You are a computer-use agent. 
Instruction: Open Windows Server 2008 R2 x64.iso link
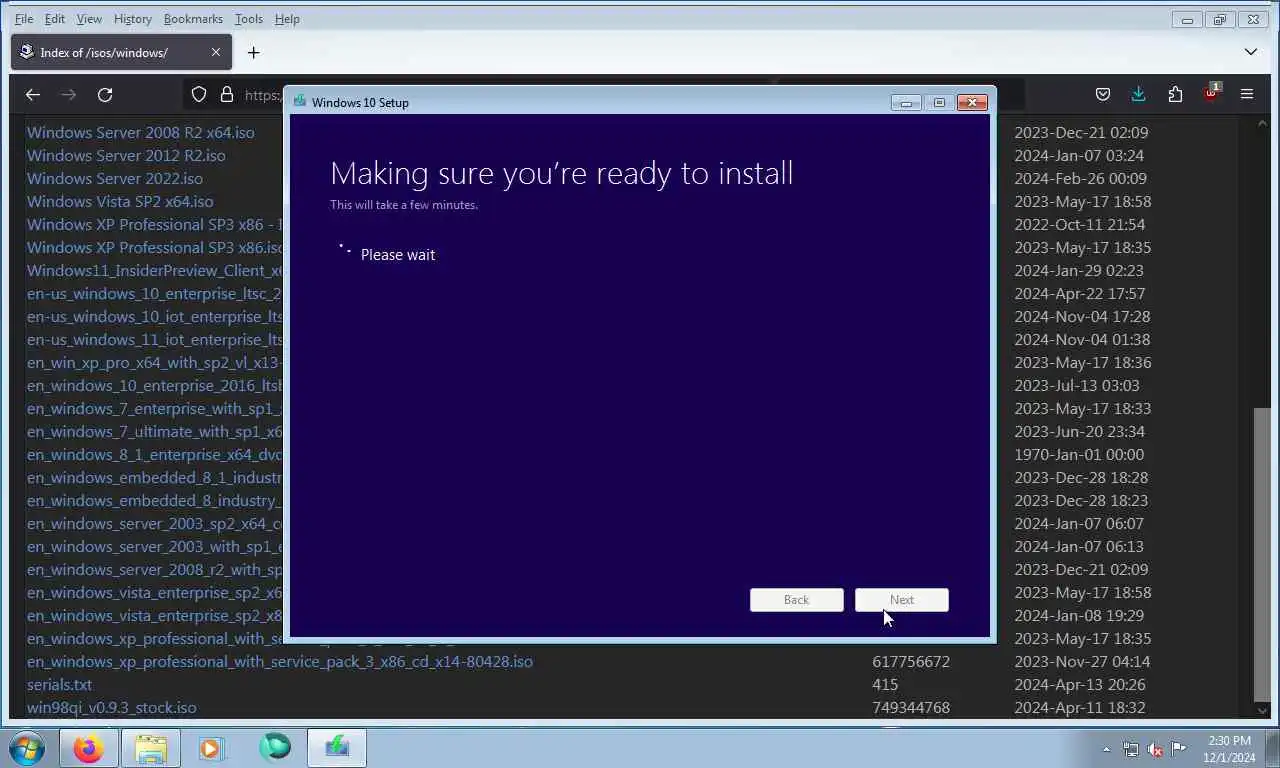(x=140, y=132)
